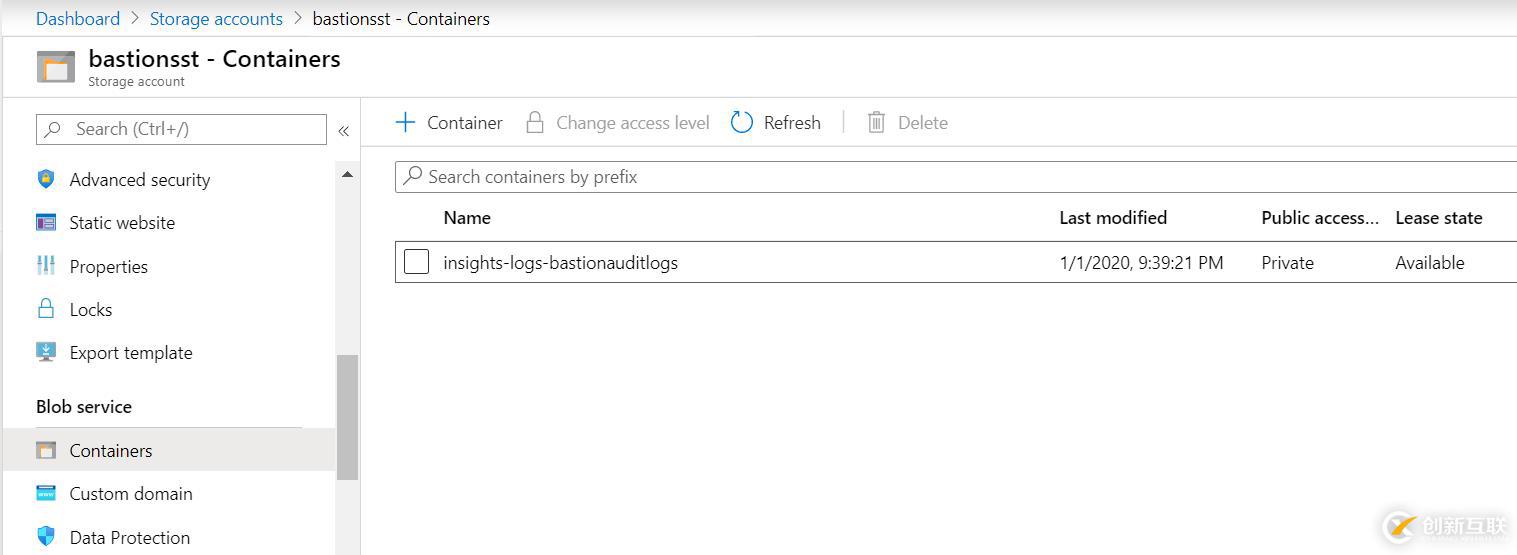This screenshot has width=1517, height=555.
Task: Click the sidebar scroll up arrow
Action: tap(347, 175)
